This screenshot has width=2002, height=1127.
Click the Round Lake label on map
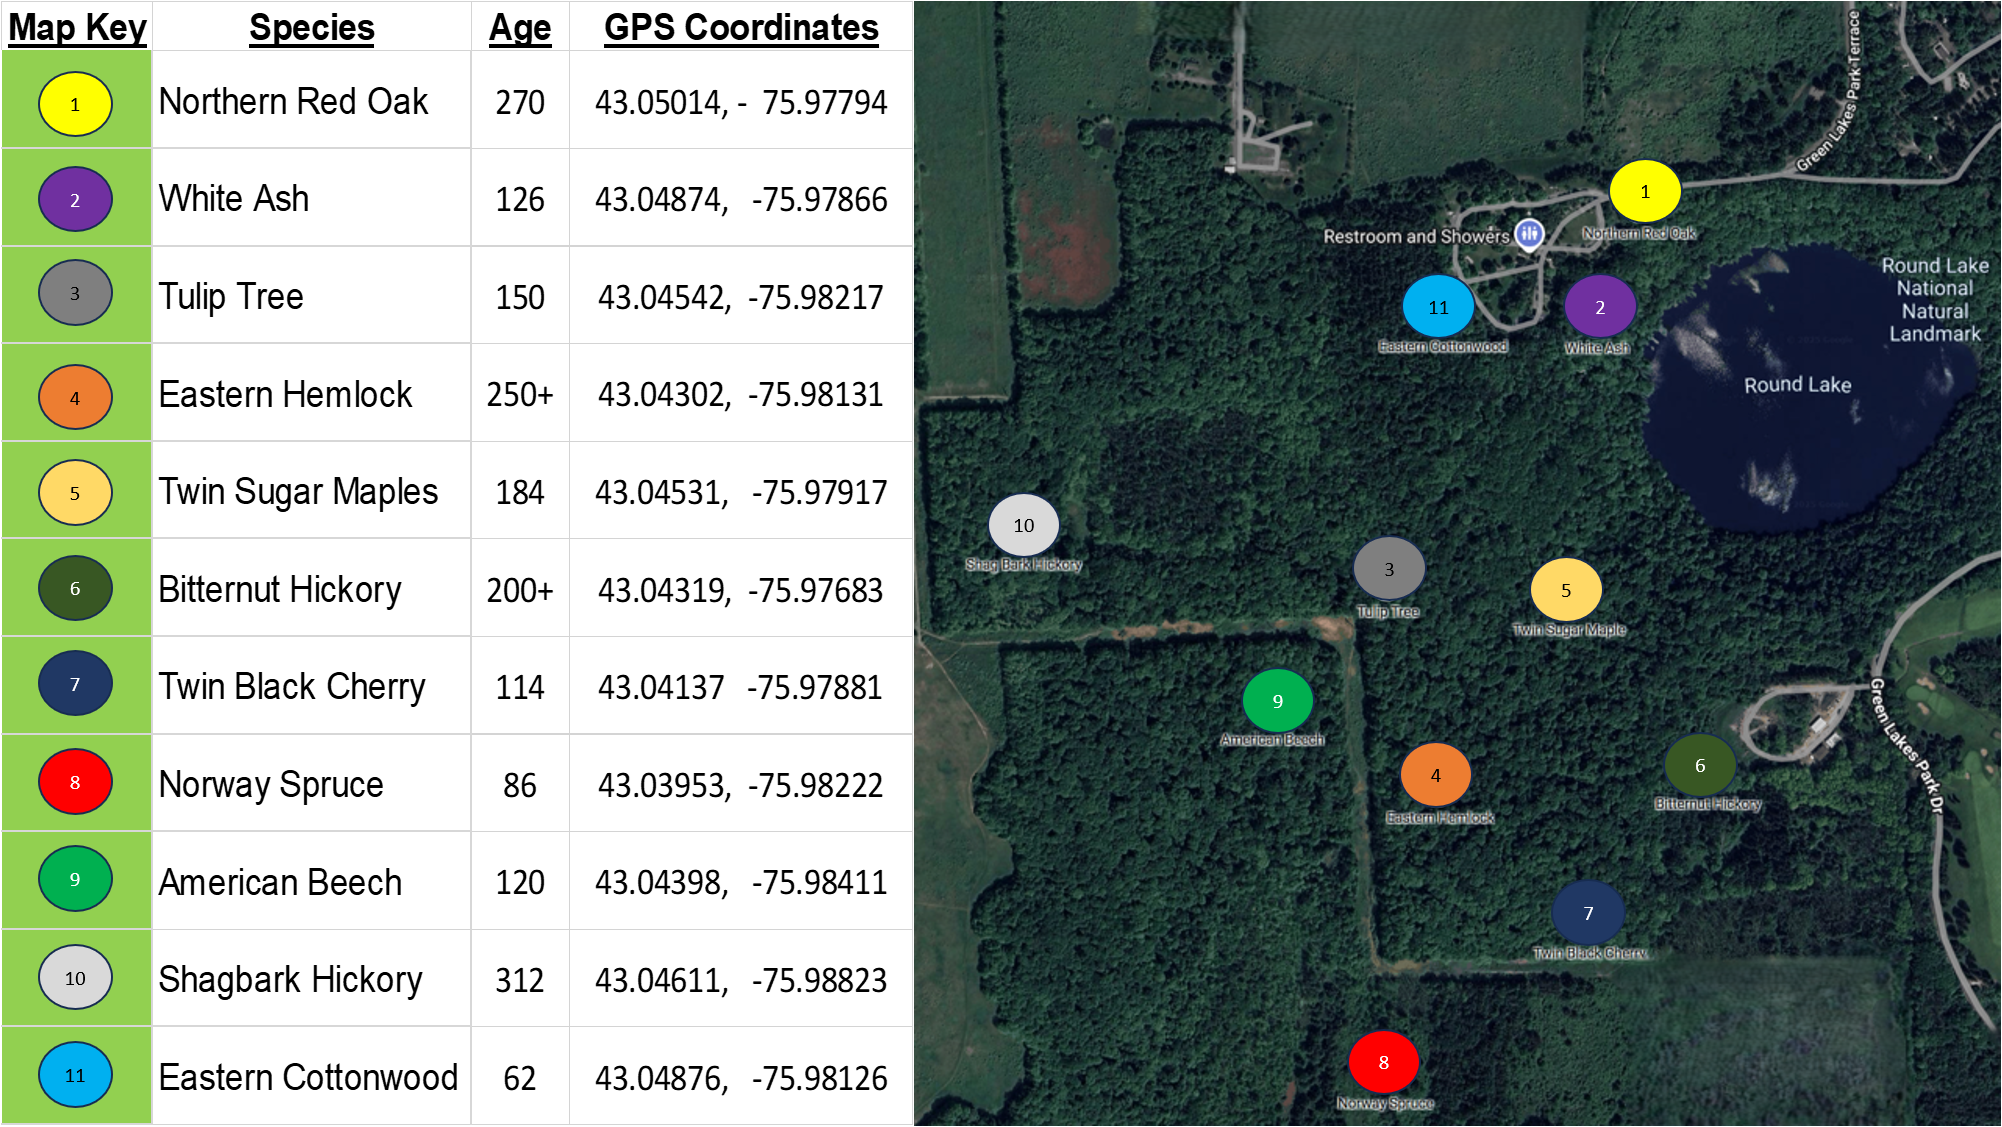pyautogui.click(x=1797, y=385)
